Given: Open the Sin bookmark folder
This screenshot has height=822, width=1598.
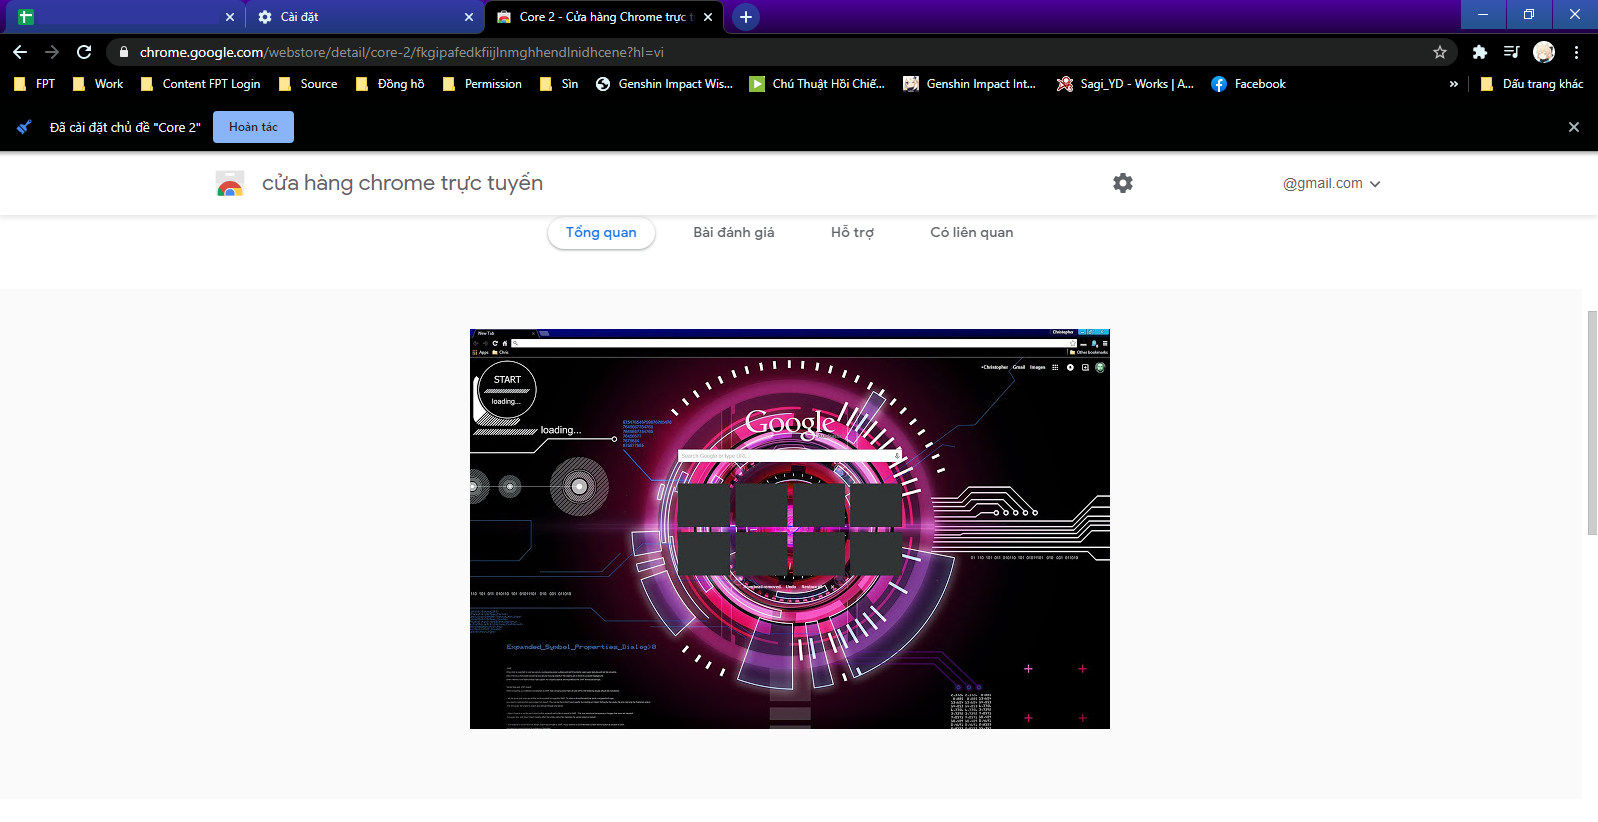Looking at the screenshot, I should (x=559, y=84).
